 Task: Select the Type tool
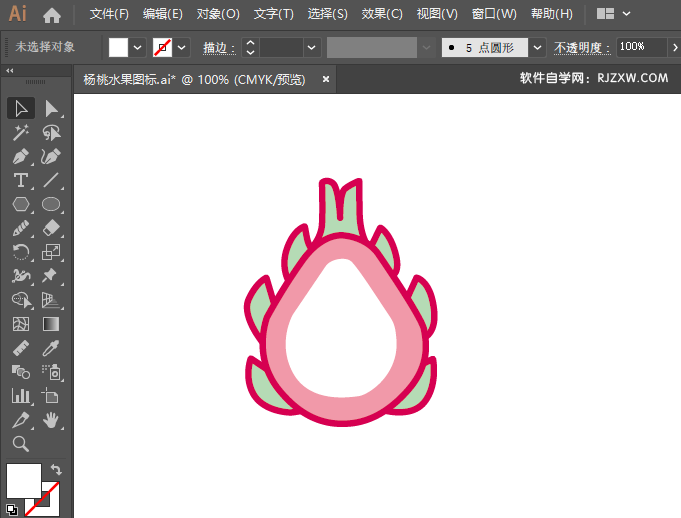[x=21, y=180]
